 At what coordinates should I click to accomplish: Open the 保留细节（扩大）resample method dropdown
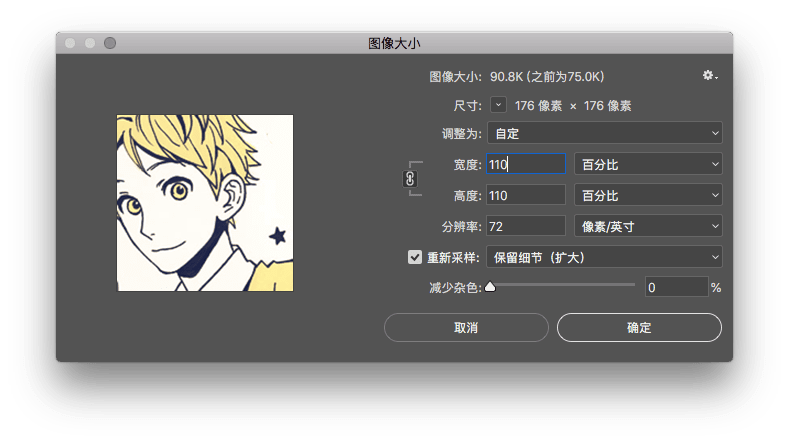(604, 257)
